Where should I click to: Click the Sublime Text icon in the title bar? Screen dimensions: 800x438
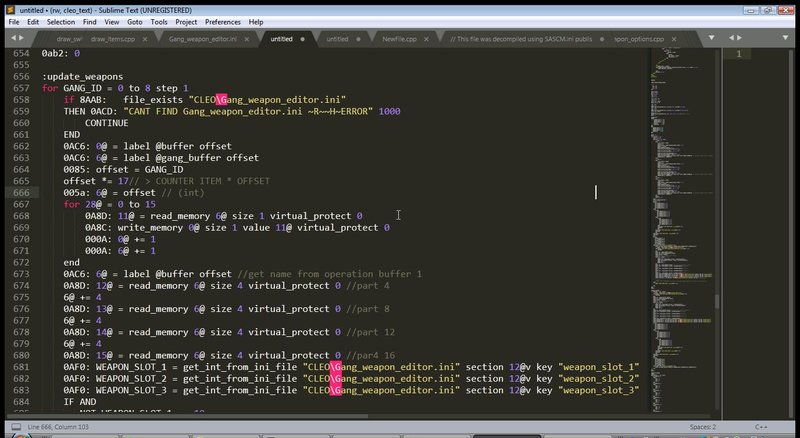[x=11, y=10]
